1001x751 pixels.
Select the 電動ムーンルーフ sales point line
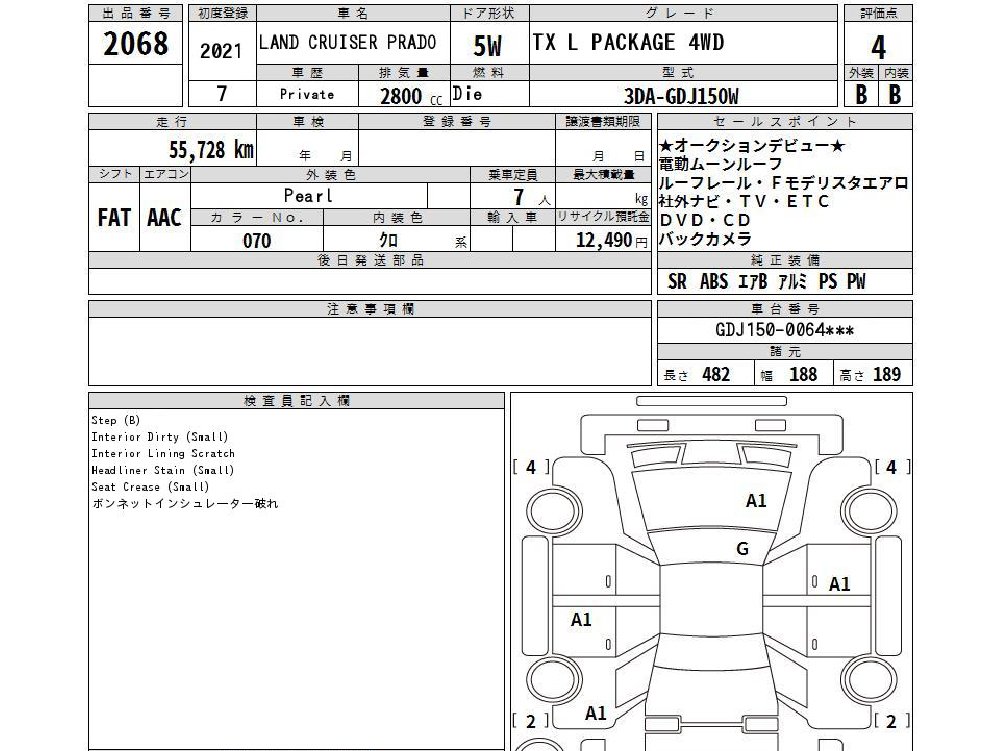(720, 164)
